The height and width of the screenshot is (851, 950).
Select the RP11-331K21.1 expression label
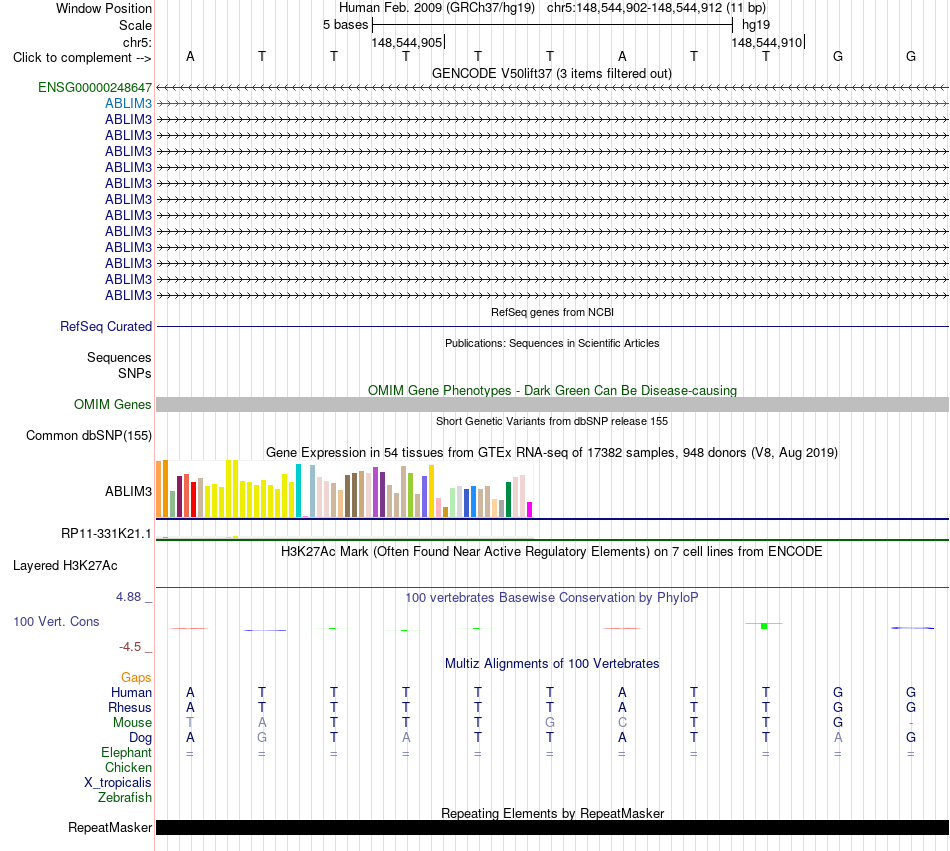pyautogui.click(x=106, y=534)
